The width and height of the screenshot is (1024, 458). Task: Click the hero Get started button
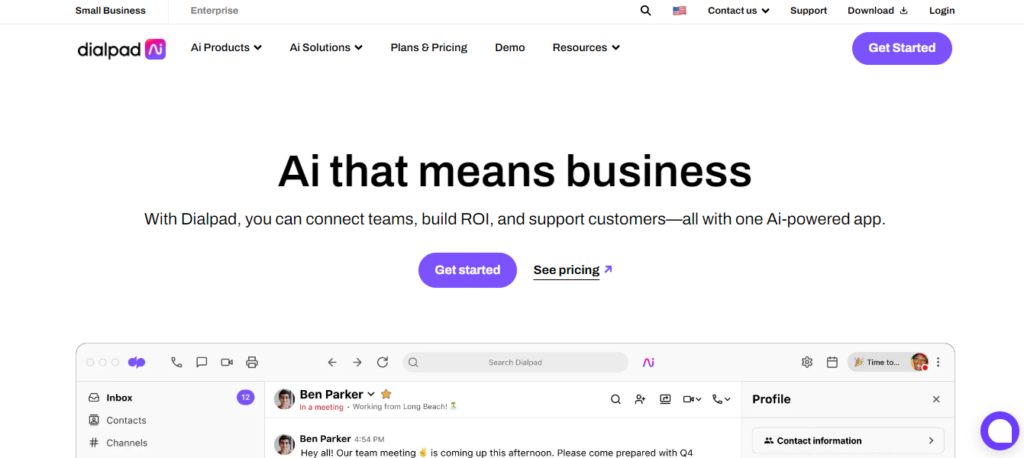click(467, 270)
